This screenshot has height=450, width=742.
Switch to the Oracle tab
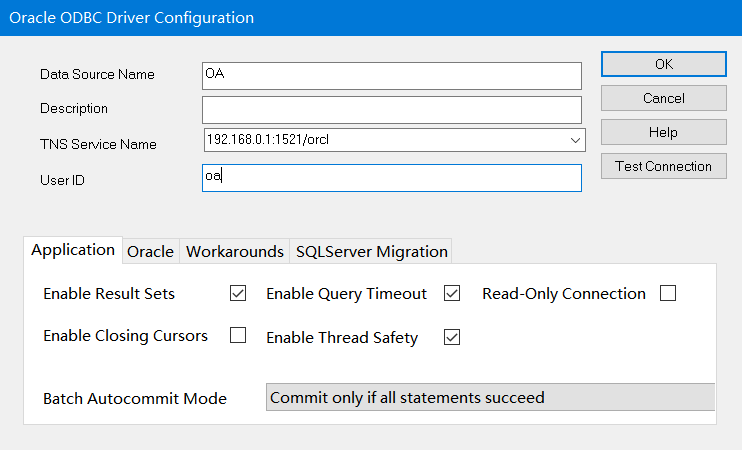click(x=150, y=252)
